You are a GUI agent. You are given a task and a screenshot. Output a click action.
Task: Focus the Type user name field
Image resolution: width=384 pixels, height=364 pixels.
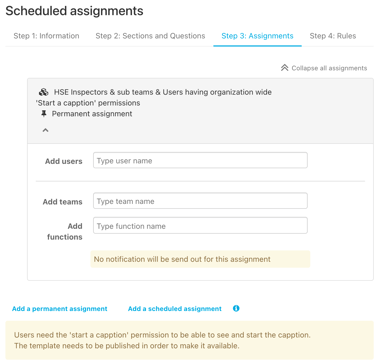200,160
